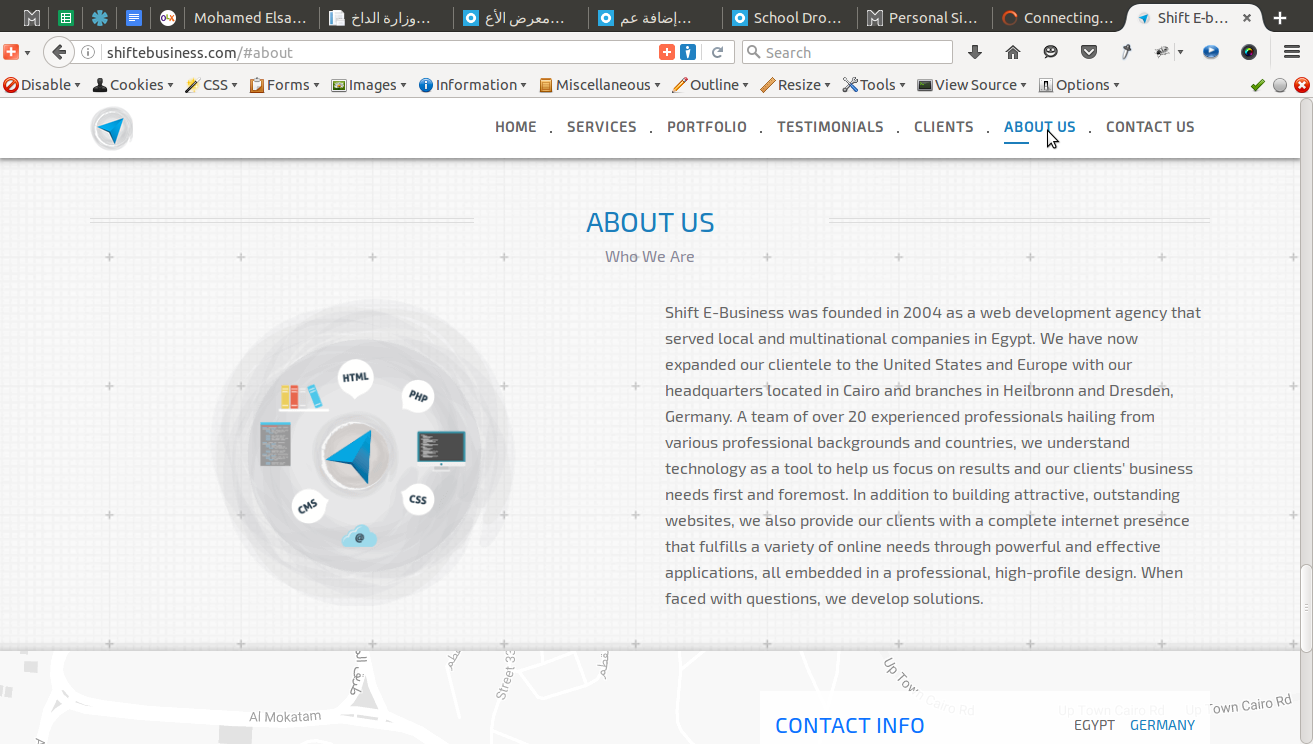Open the Downloads arrow button
This screenshot has height=744, width=1313.
coord(975,52)
